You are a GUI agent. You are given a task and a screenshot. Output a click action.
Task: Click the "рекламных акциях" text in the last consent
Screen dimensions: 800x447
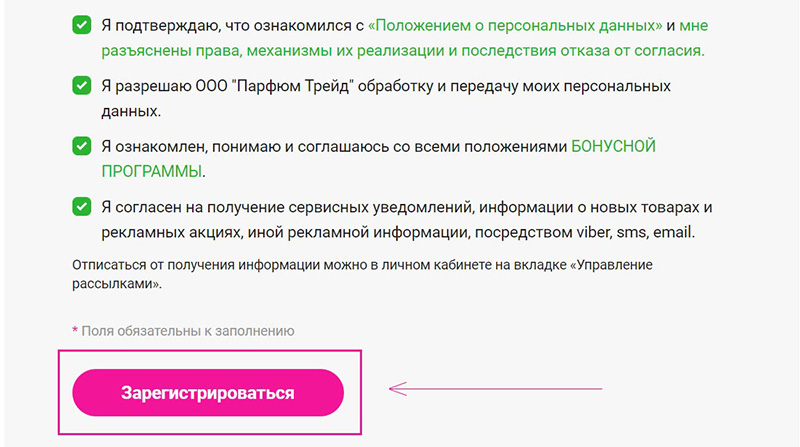(x=165, y=232)
